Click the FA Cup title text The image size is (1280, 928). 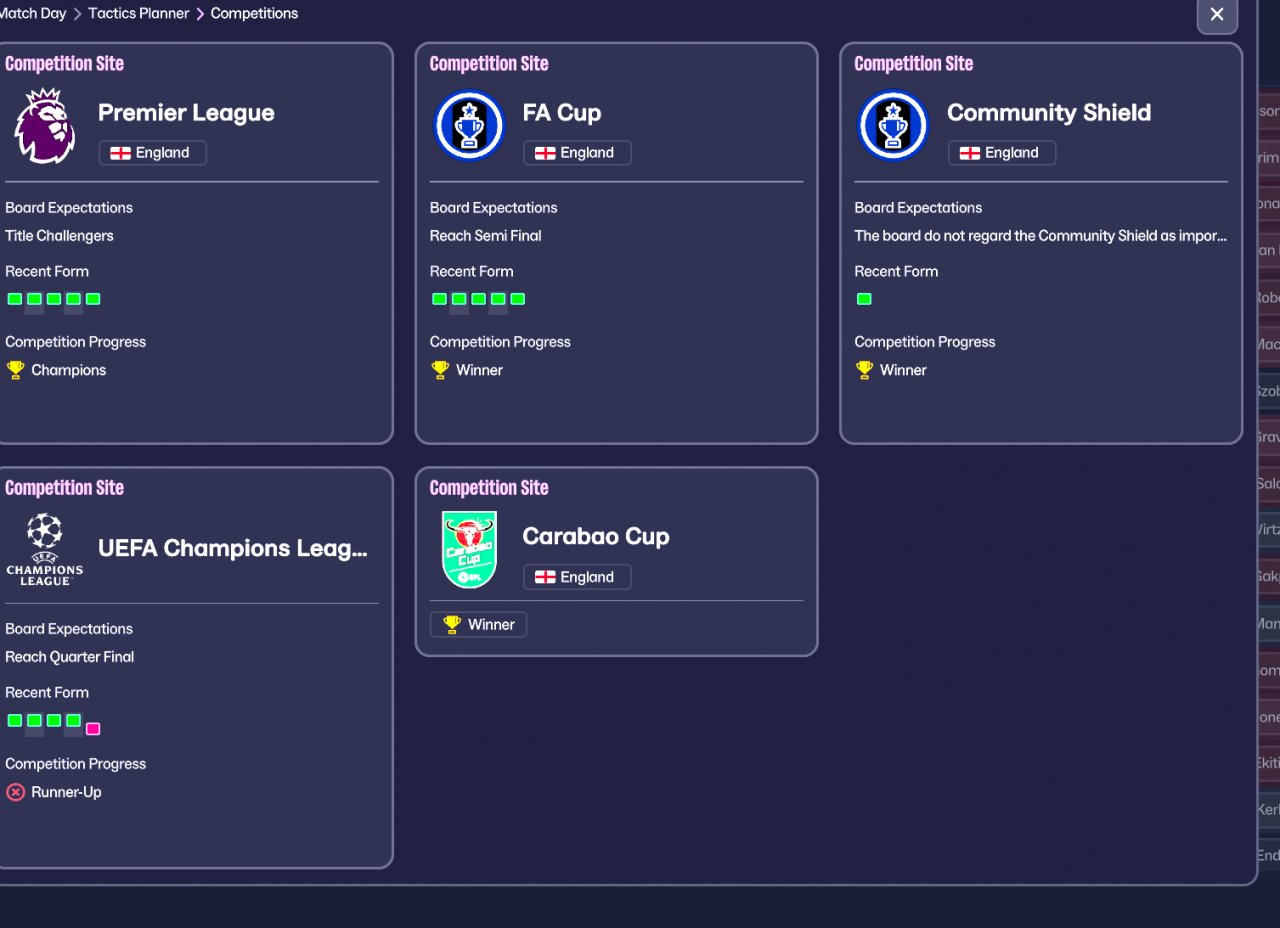point(562,113)
